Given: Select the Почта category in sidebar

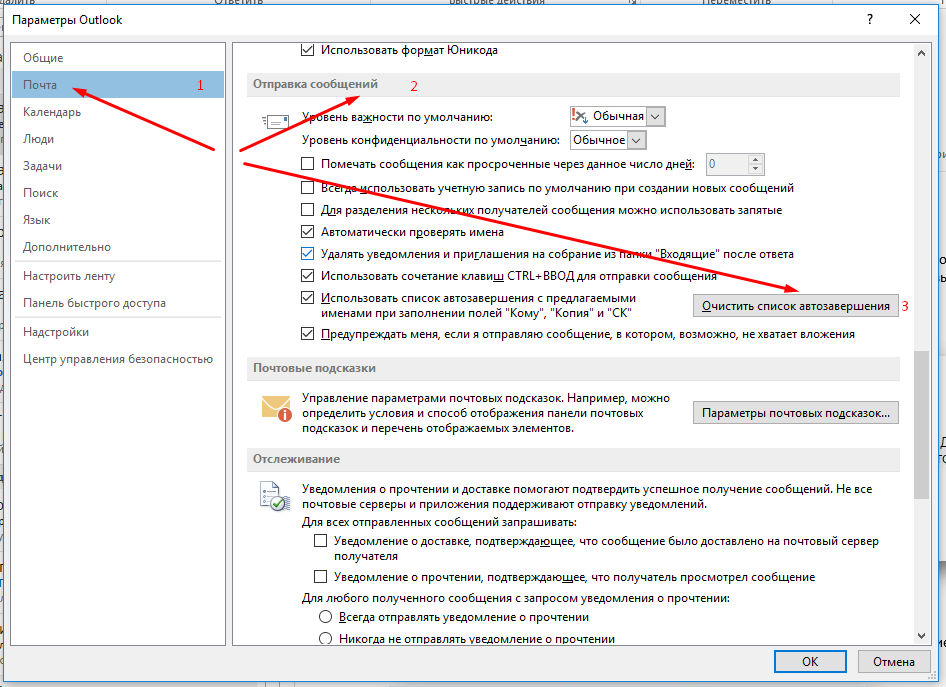Looking at the screenshot, I should click(x=118, y=85).
